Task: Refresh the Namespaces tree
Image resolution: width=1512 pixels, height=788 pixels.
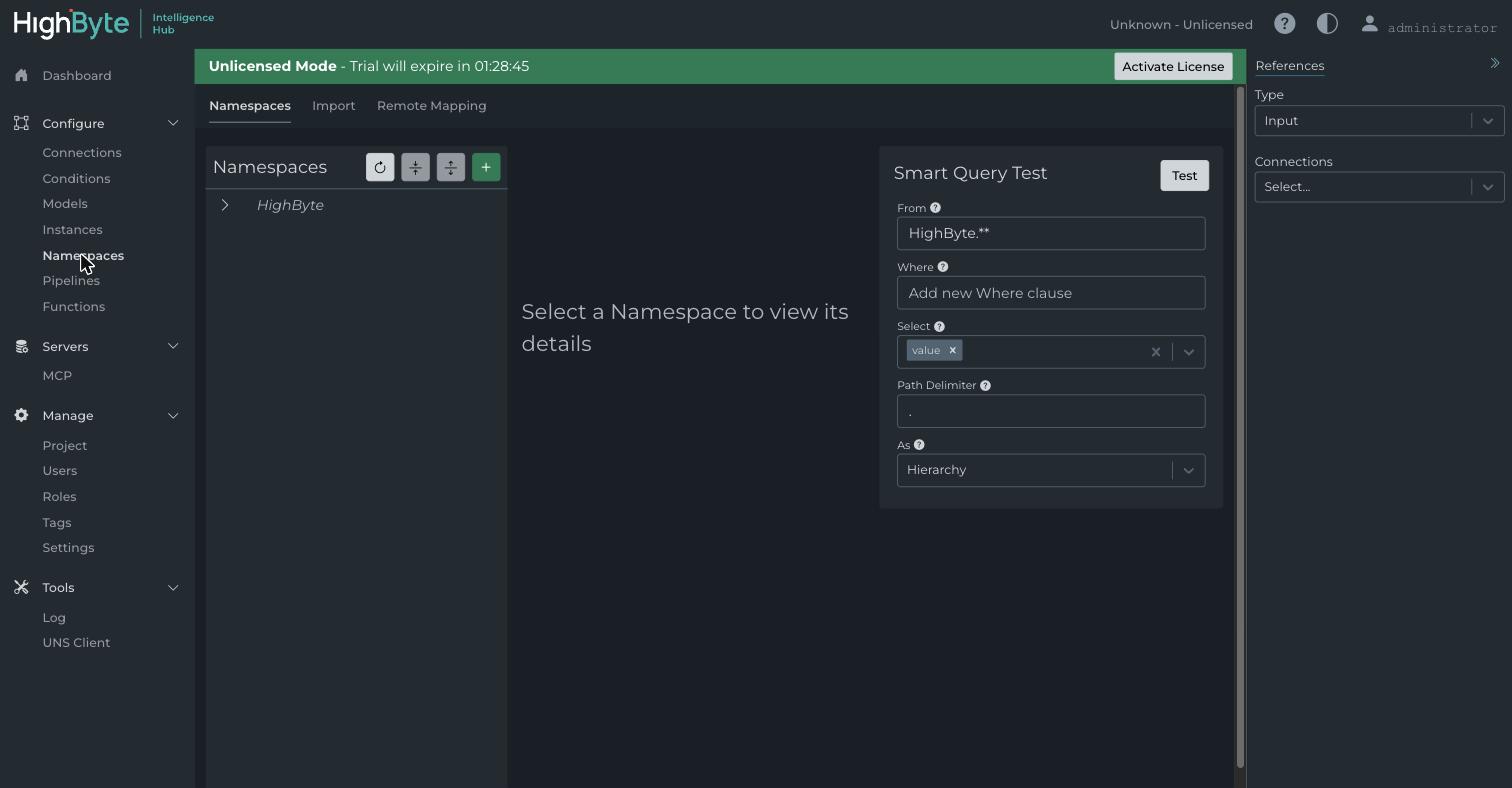Action: coord(380,168)
